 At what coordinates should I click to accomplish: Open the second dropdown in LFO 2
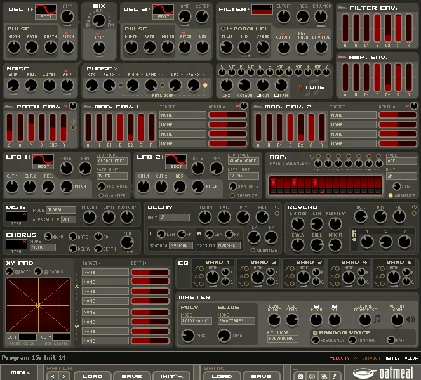[243, 175]
